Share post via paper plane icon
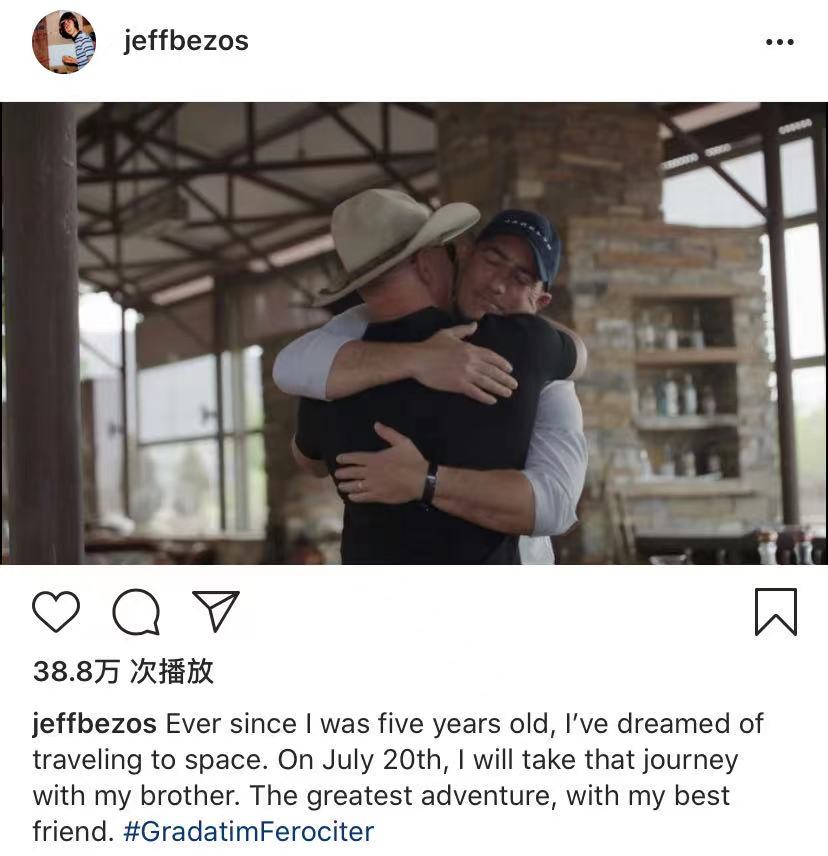 (x=216, y=610)
